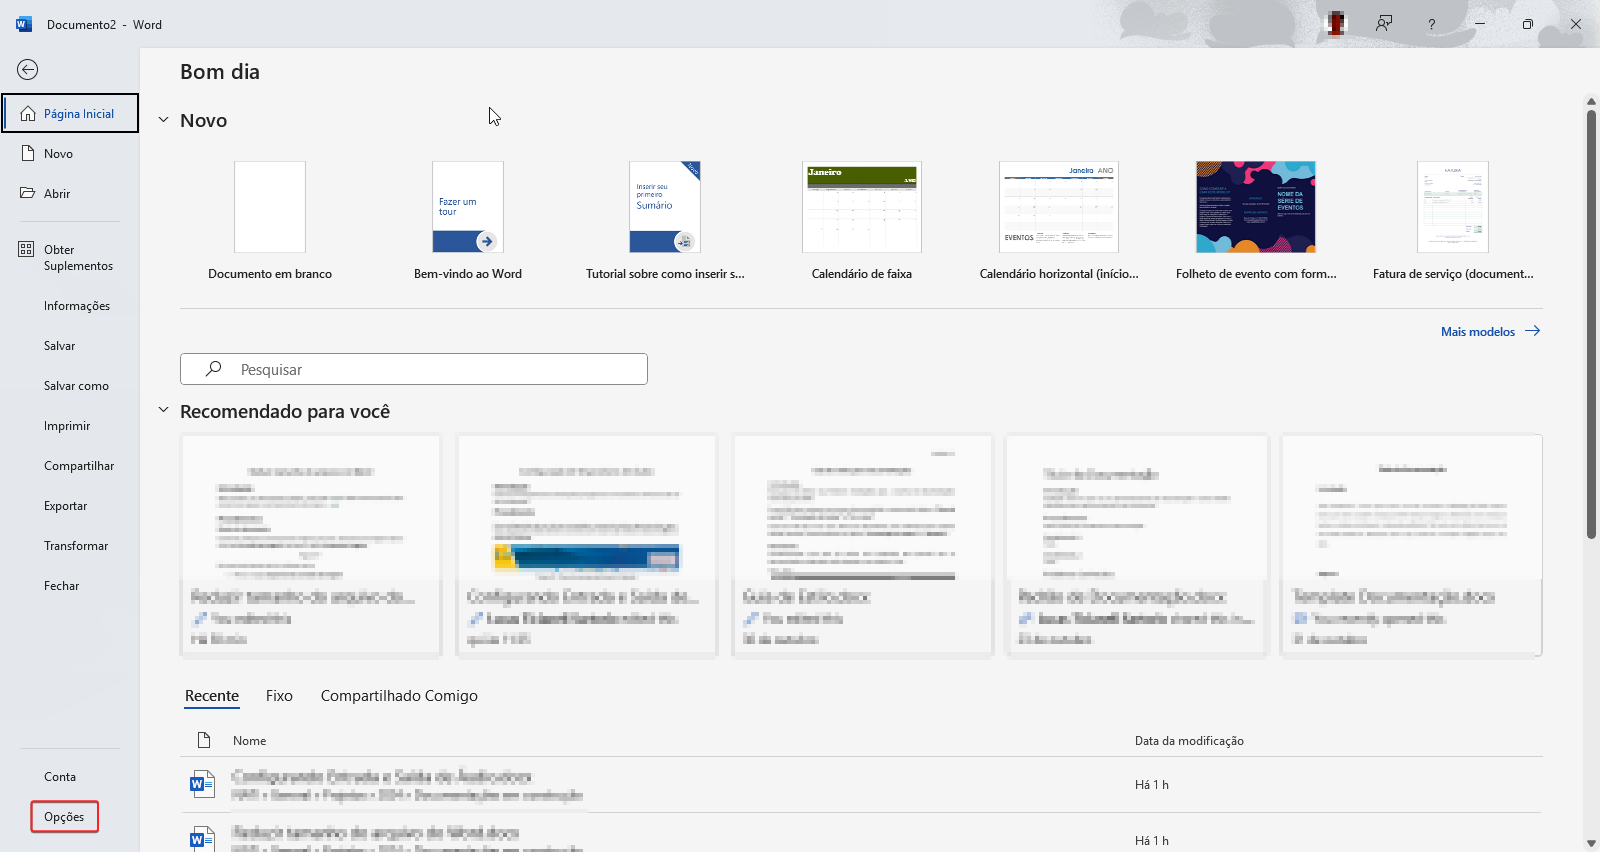This screenshot has width=1600, height=852.
Task: Select Calendário de faixa template
Action: 862,220
